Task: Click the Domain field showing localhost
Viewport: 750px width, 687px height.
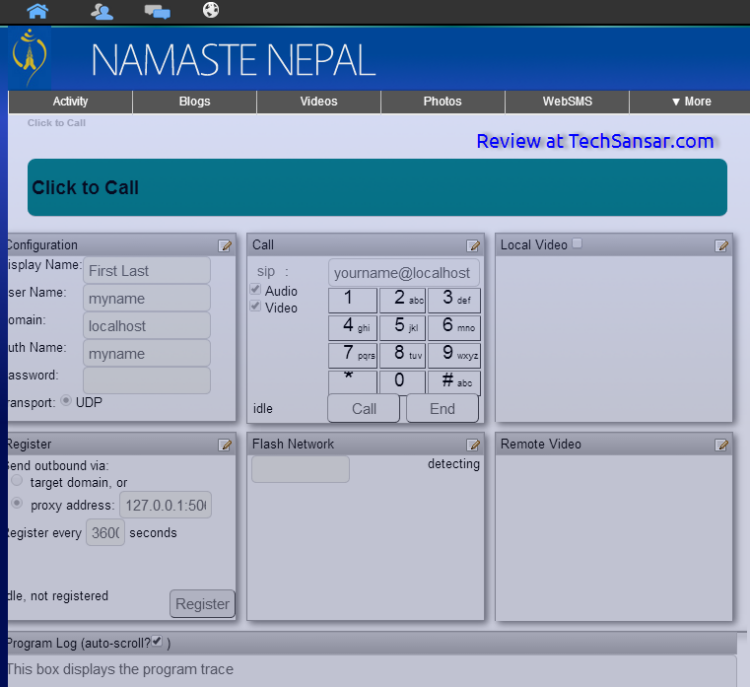Action: coord(147,326)
